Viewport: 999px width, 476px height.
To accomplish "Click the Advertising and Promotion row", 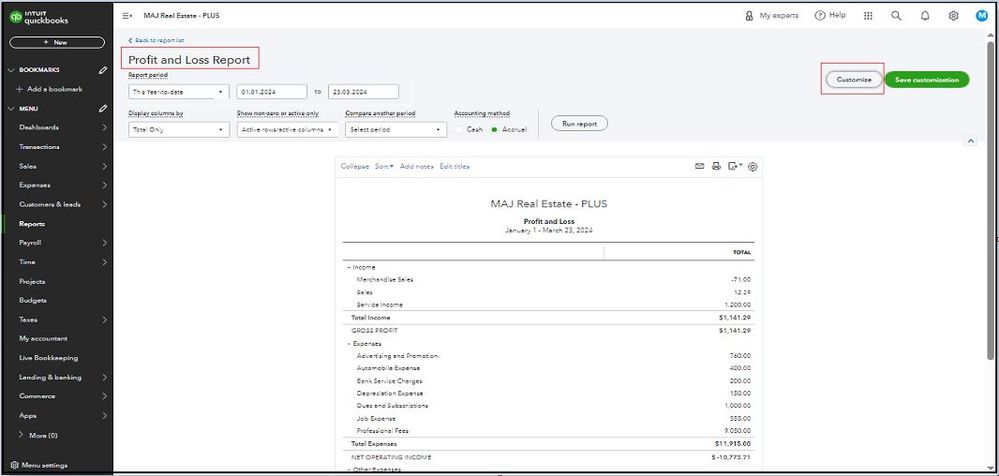I will pos(549,356).
